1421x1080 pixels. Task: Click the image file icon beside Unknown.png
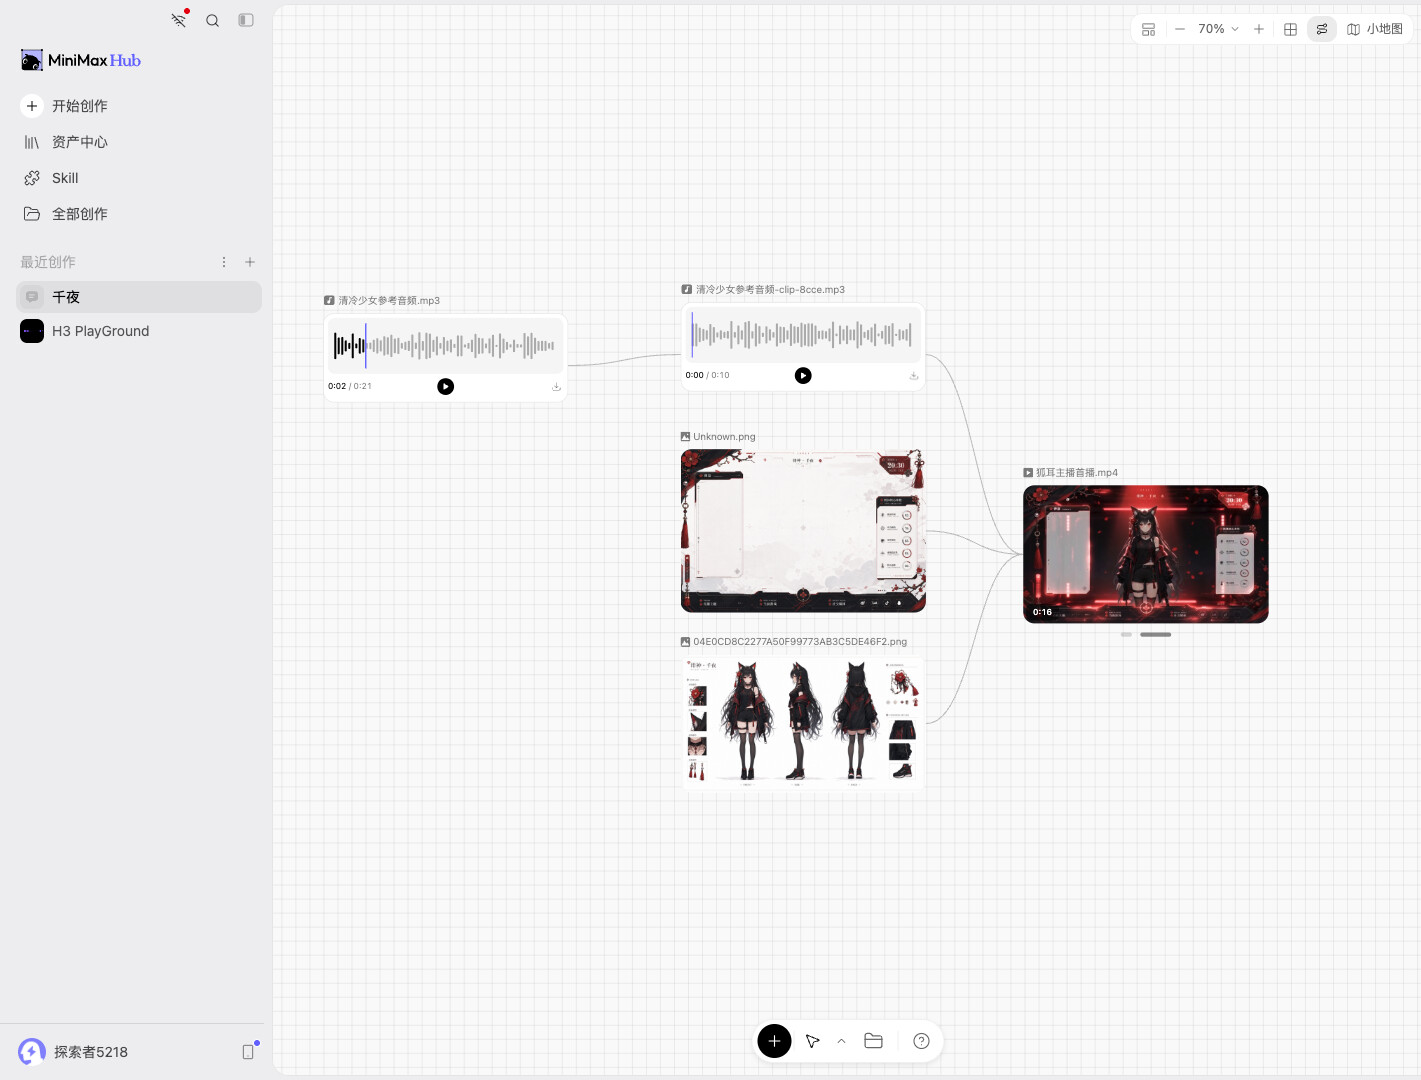[685, 437]
